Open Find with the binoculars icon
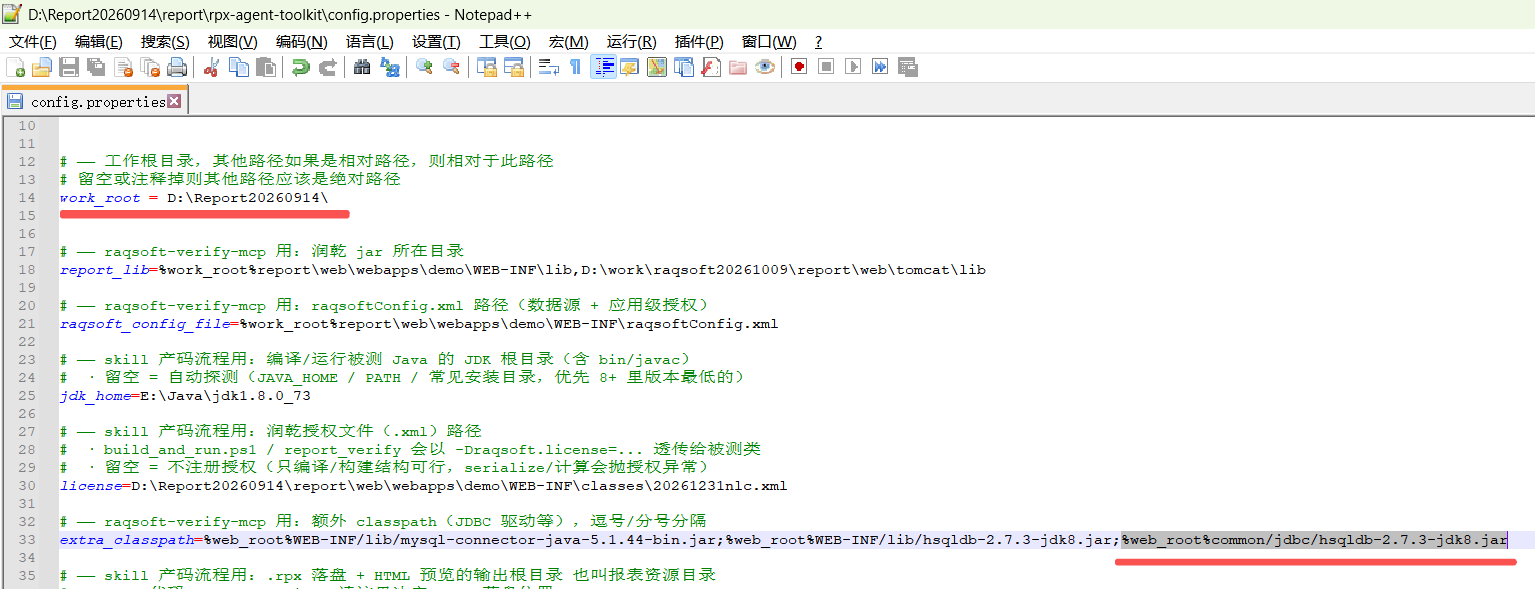This screenshot has height=589, width=1535. [x=362, y=67]
